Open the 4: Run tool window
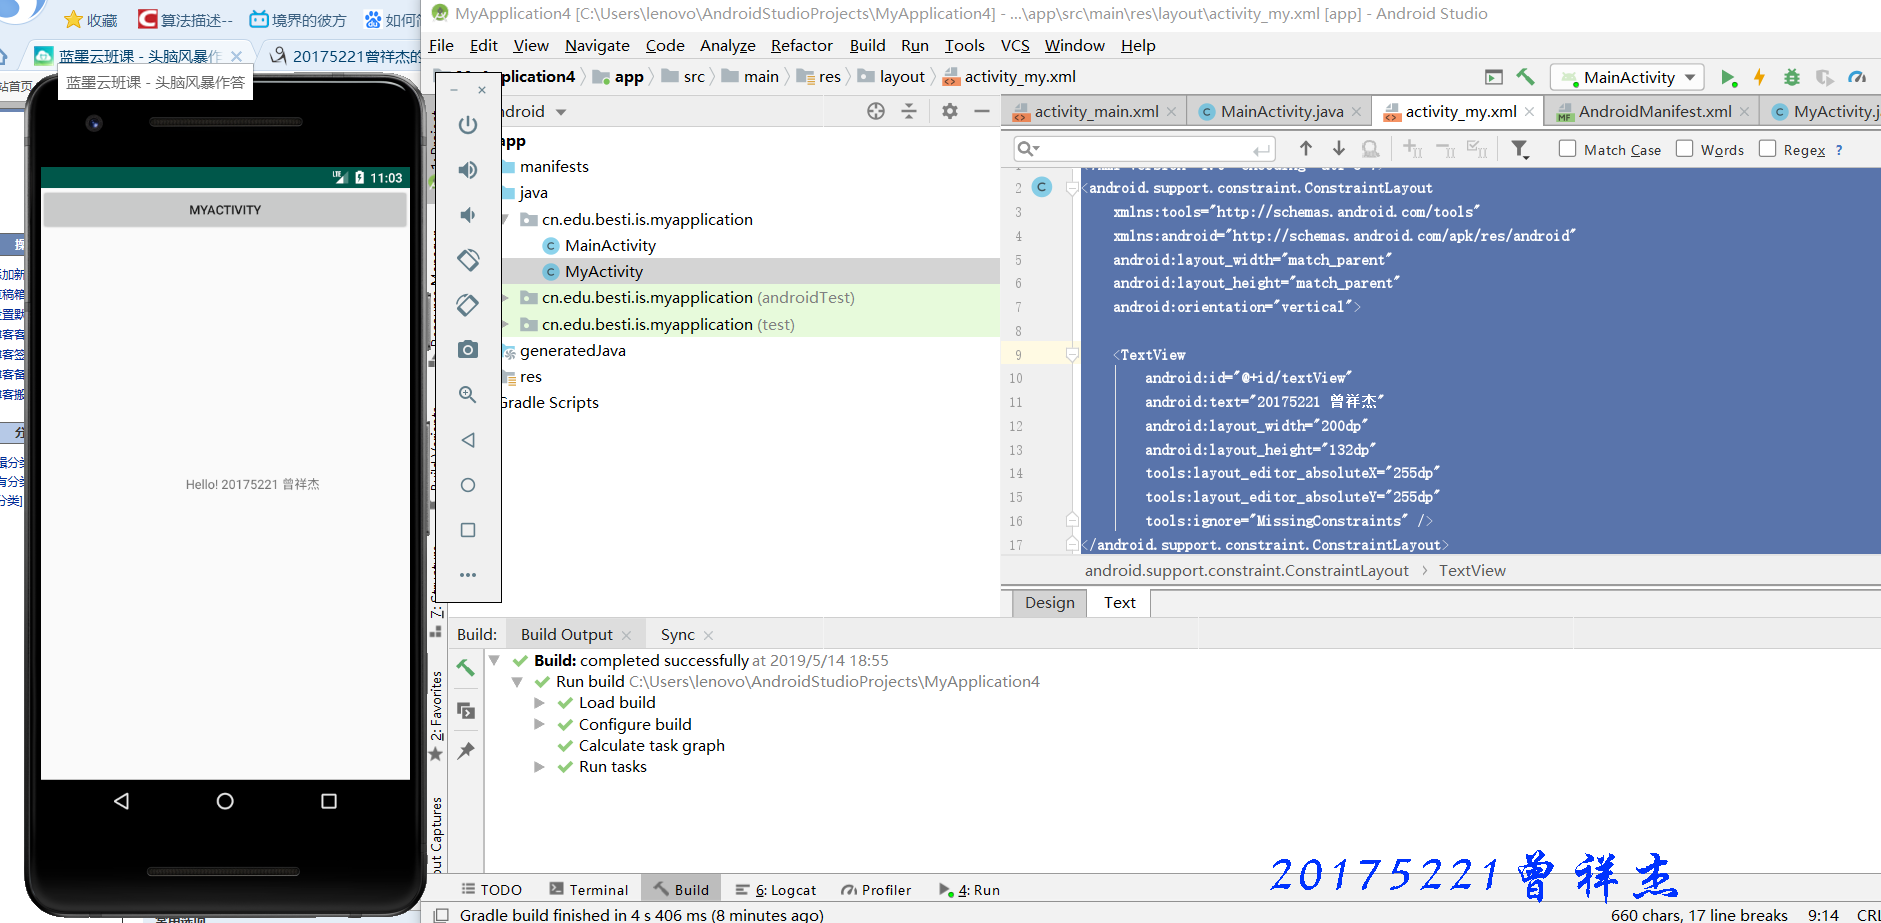Image resolution: width=1881 pixels, height=923 pixels. point(969,890)
